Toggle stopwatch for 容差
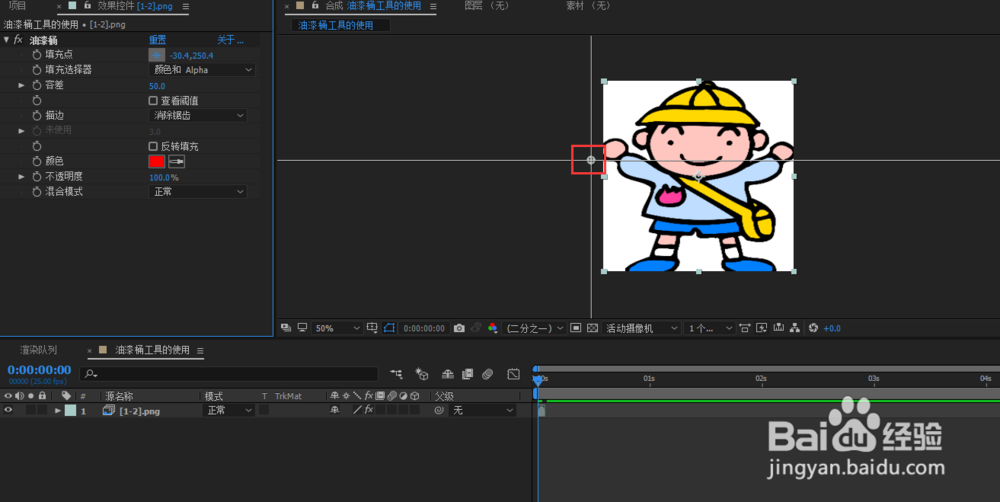1000x502 pixels. (36, 85)
